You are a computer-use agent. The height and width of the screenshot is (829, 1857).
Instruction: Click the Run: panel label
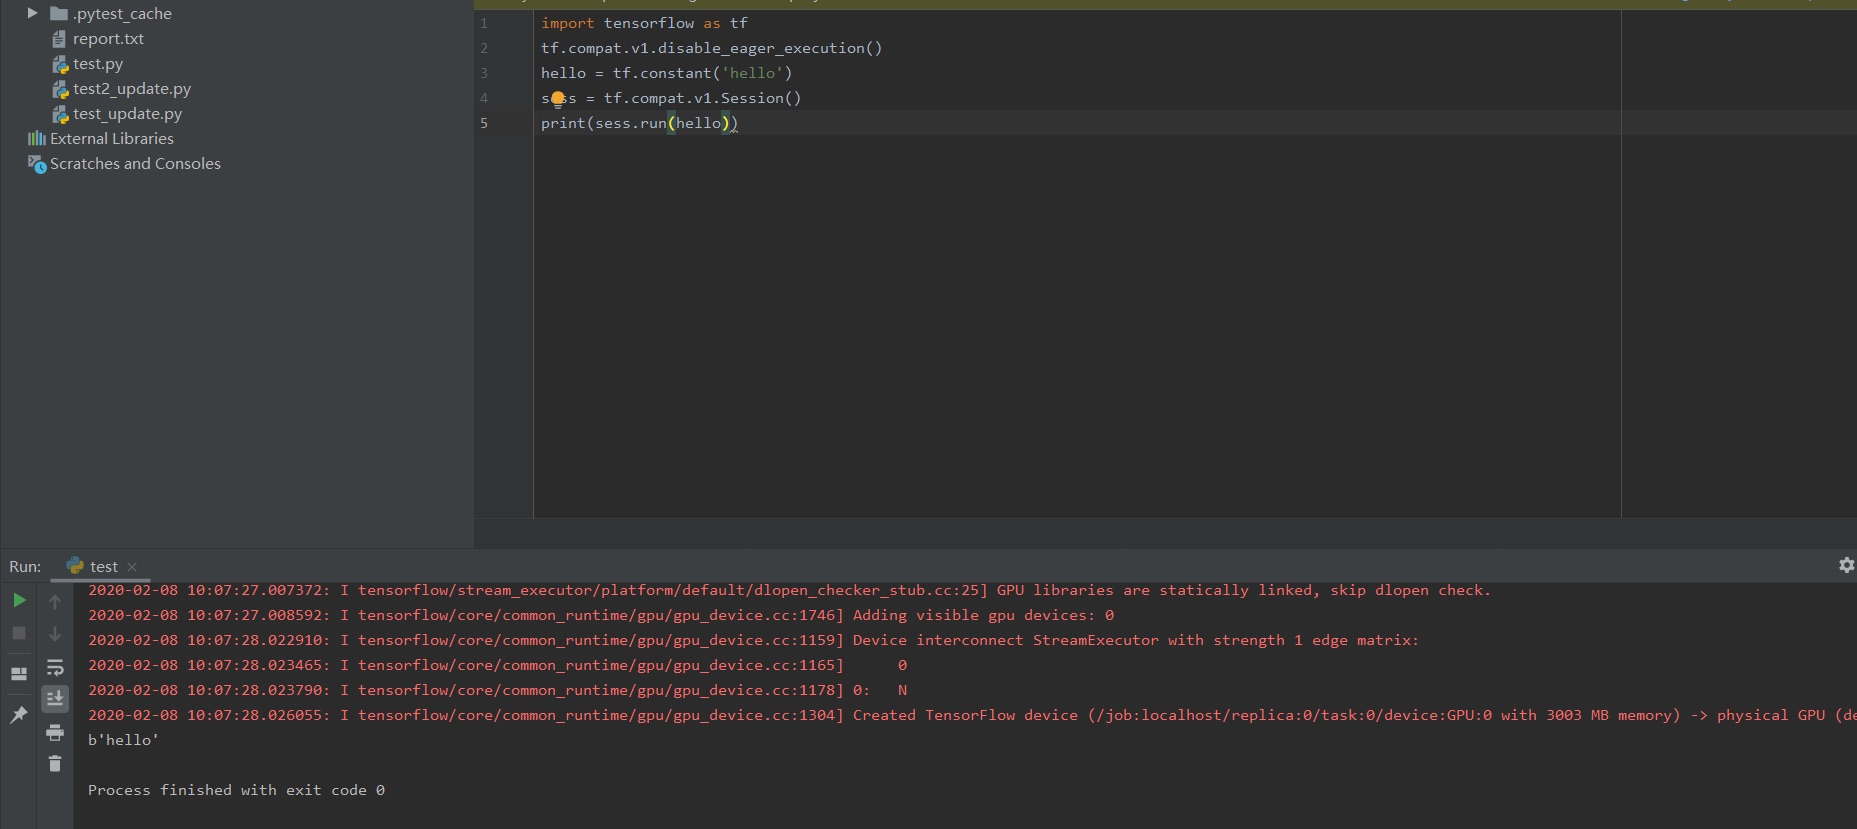[25, 566]
